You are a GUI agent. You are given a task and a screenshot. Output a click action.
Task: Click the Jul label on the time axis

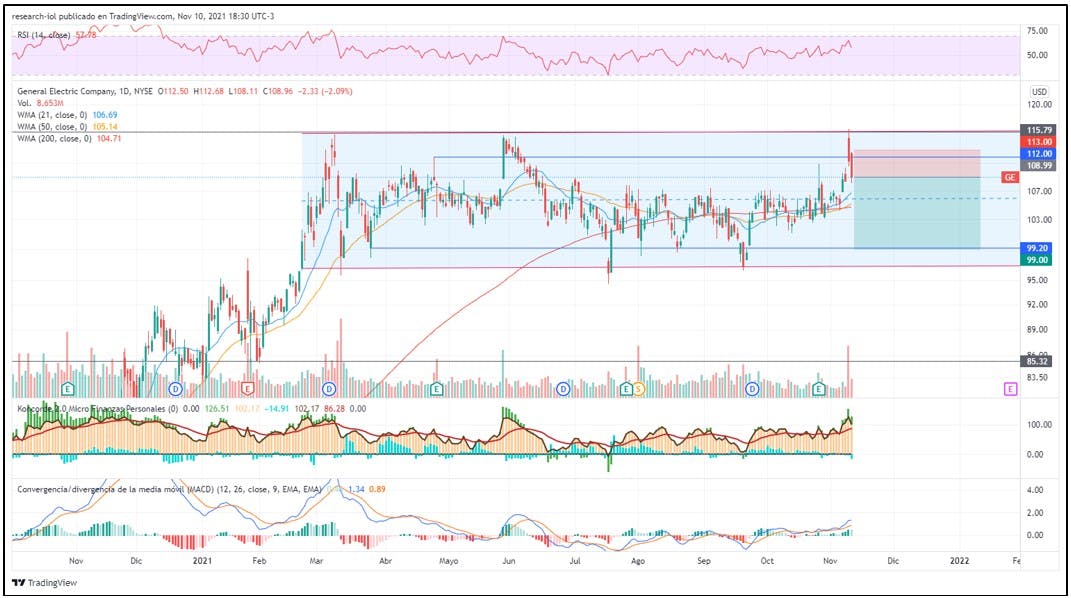575,561
